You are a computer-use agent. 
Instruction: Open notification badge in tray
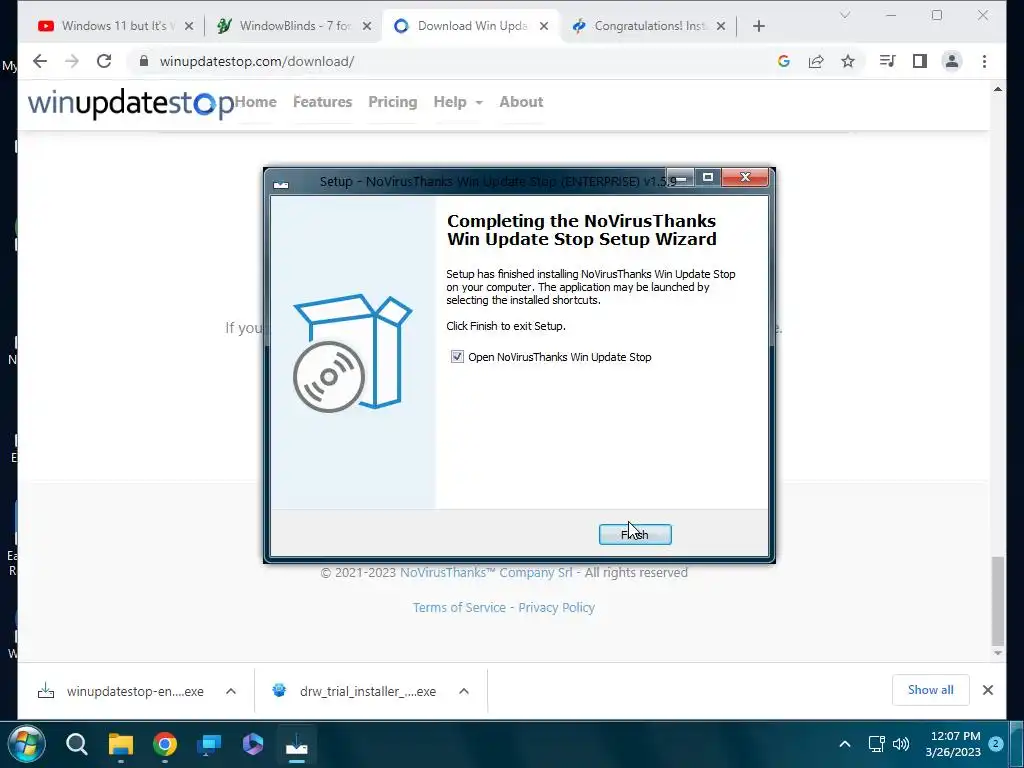996,744
